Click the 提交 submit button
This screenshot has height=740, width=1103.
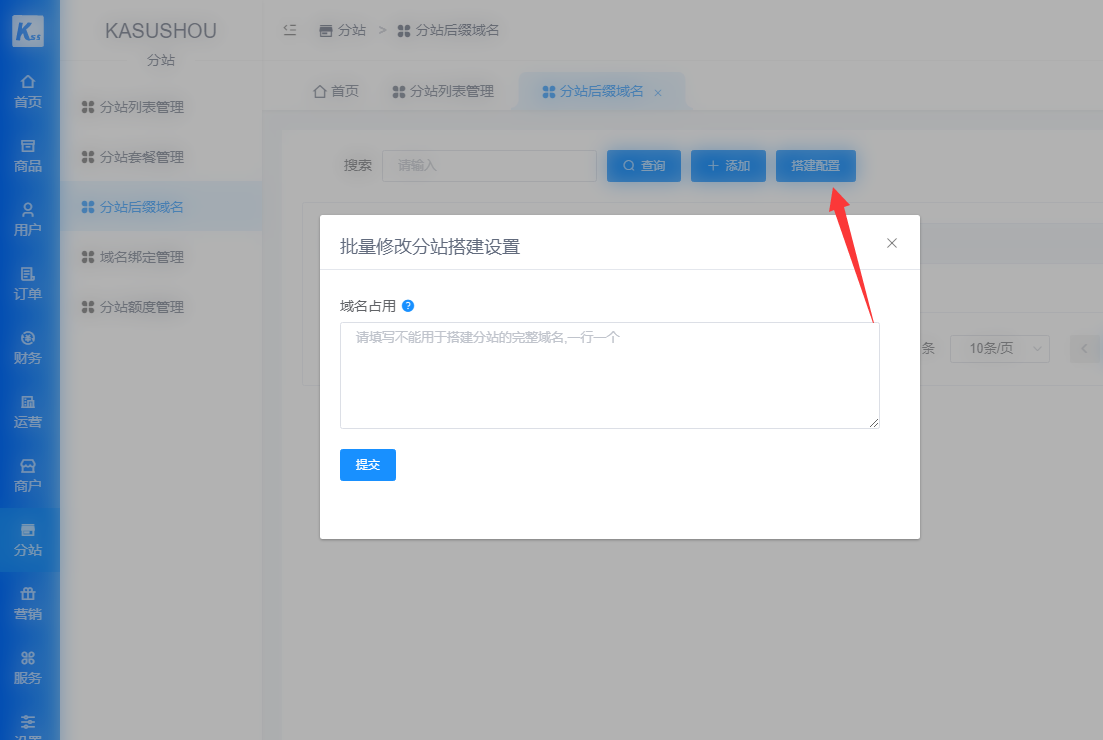tap(368, 465)
